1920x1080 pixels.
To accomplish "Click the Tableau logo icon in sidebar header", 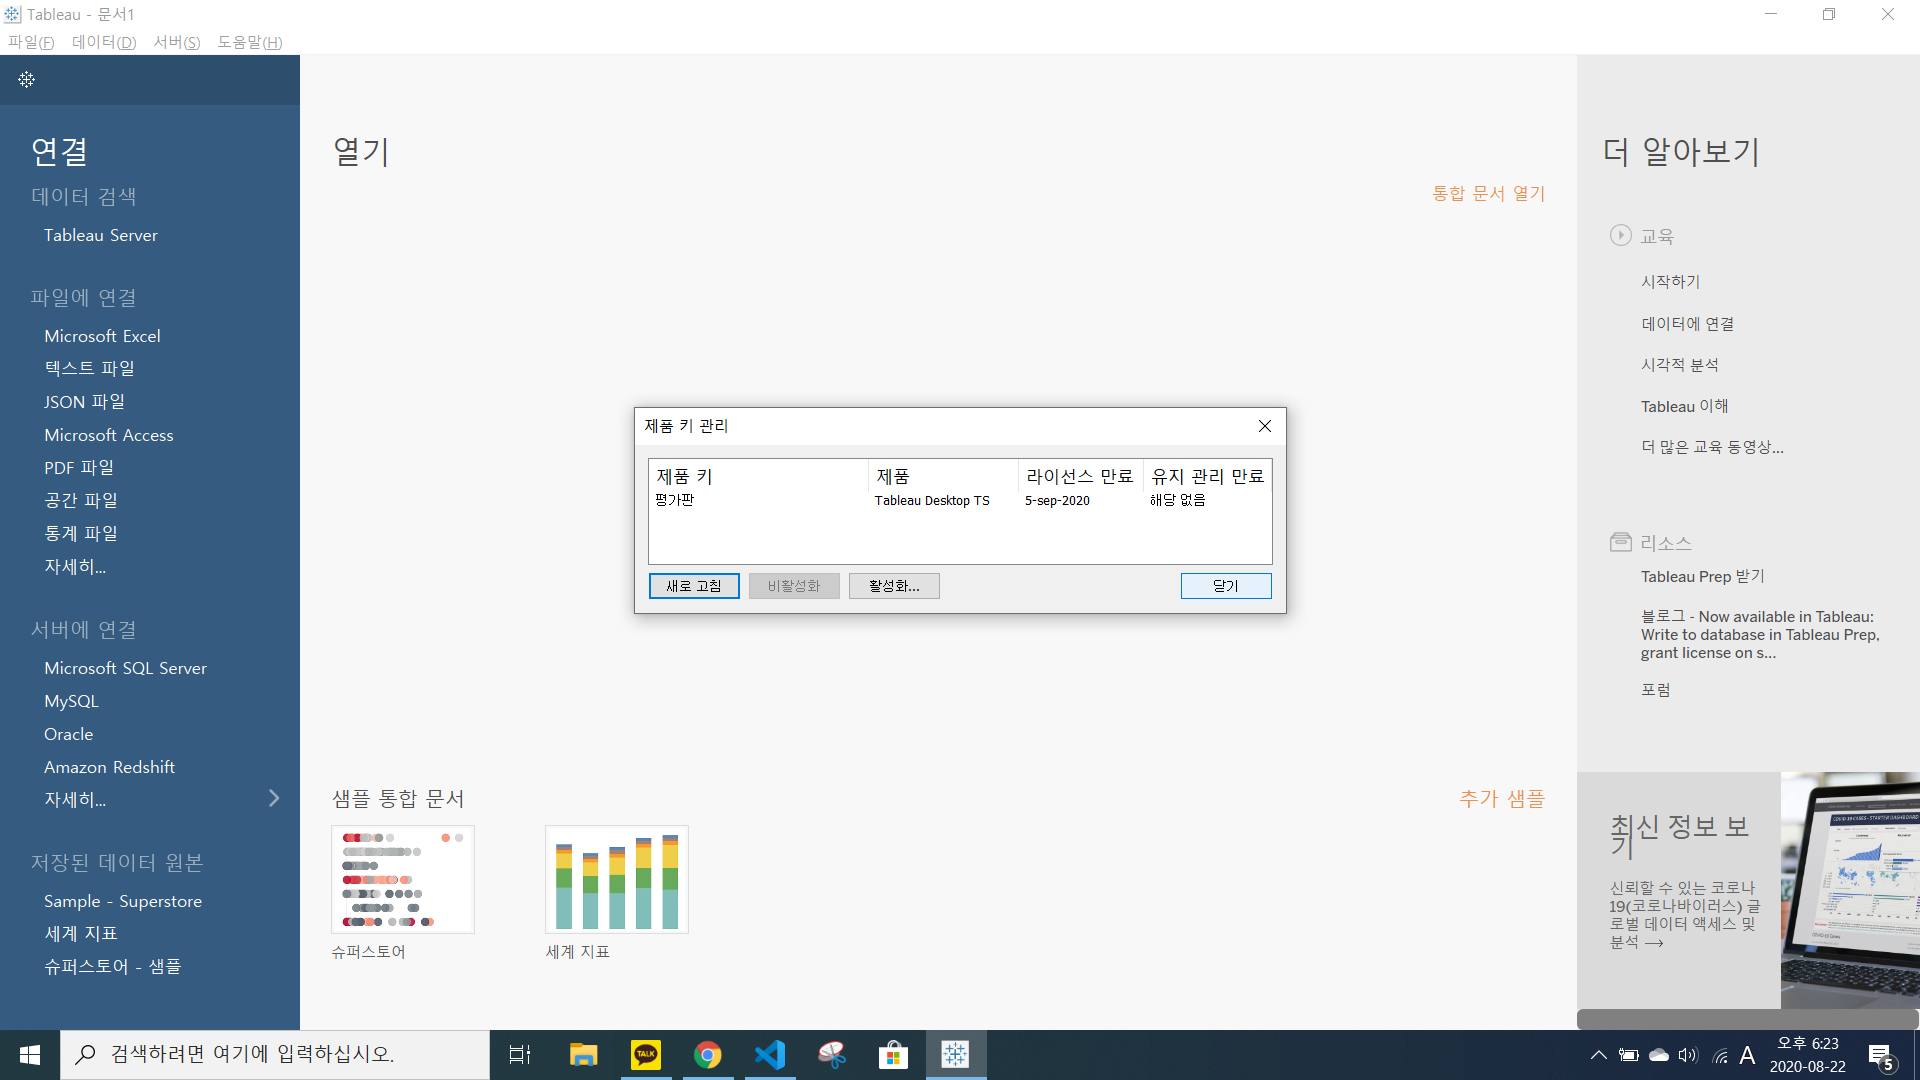I will click(27, 79).
